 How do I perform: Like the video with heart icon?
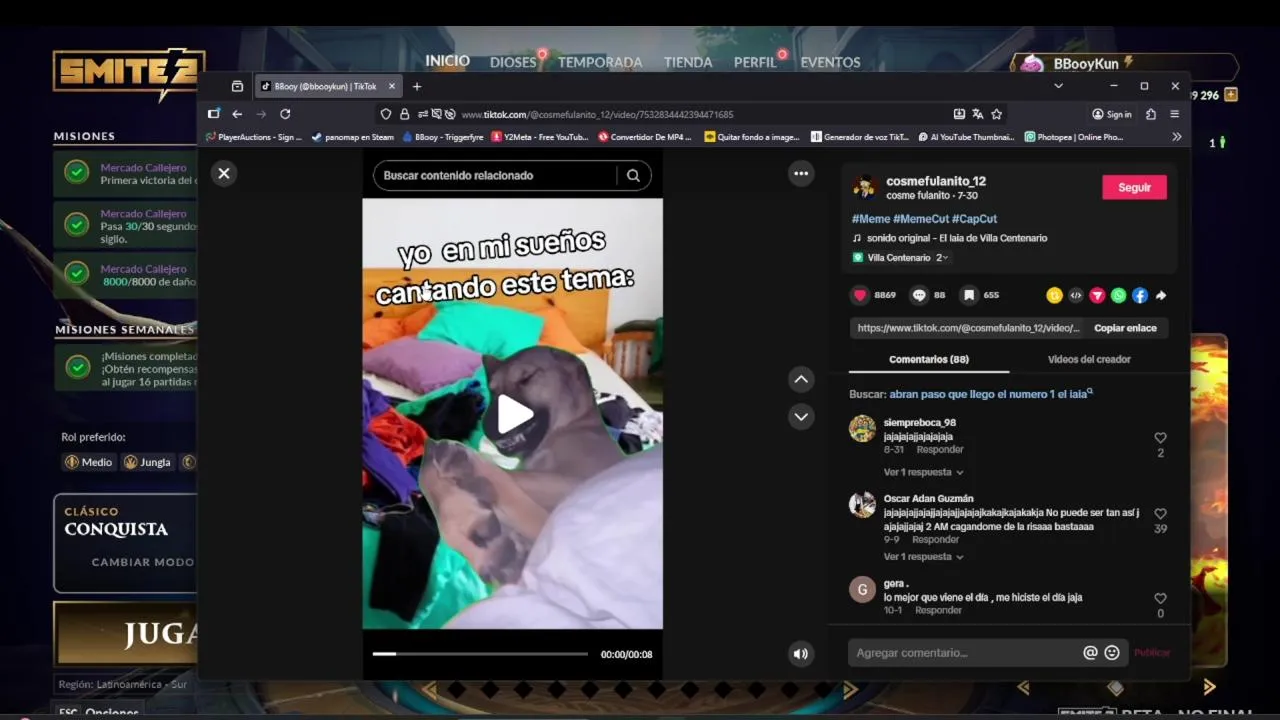[860, 295]
